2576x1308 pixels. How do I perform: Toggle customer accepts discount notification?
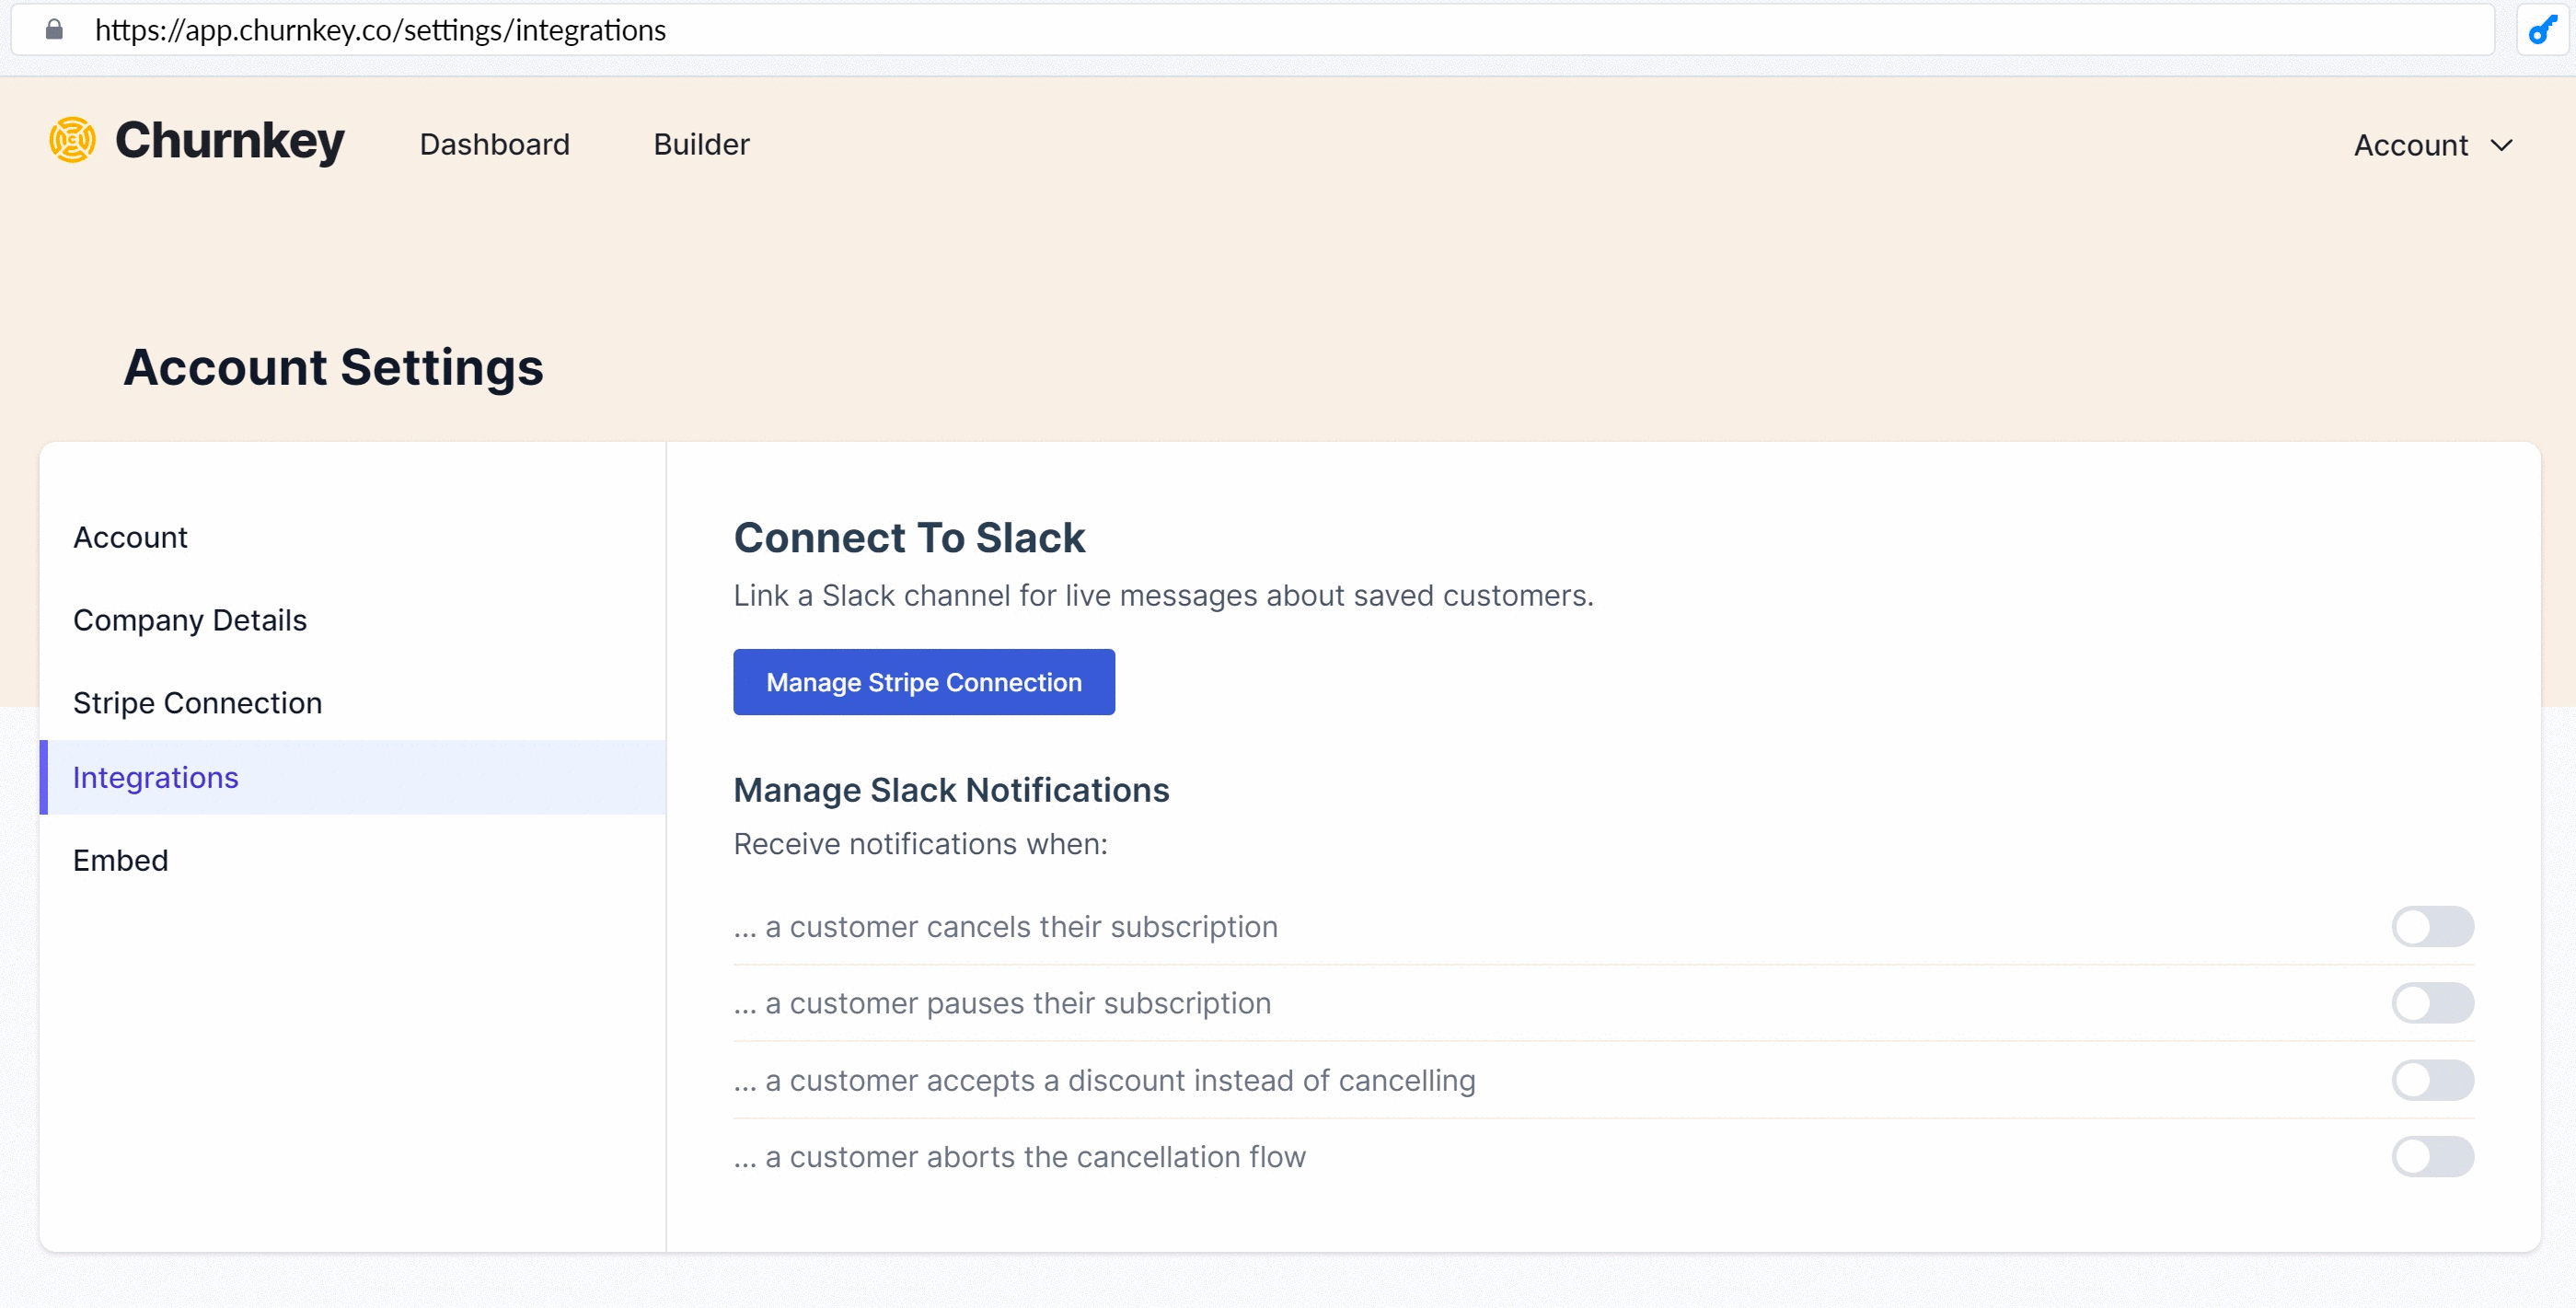click(2432, 1080)
